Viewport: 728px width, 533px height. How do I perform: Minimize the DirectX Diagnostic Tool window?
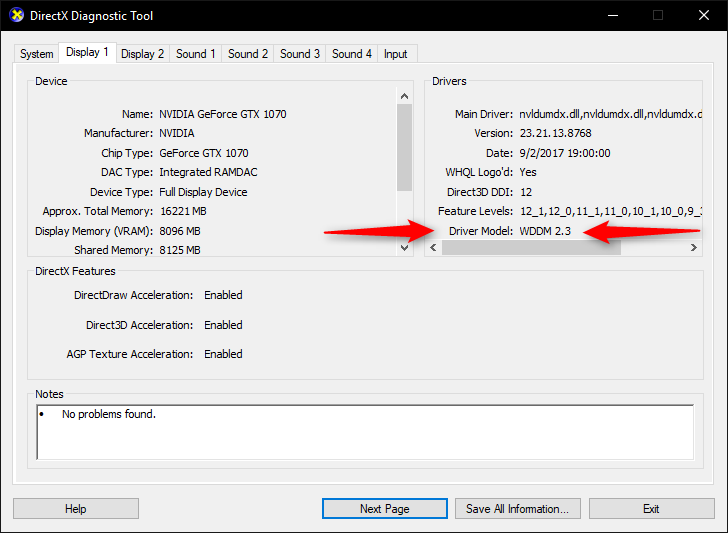click(x=613, y=15)
